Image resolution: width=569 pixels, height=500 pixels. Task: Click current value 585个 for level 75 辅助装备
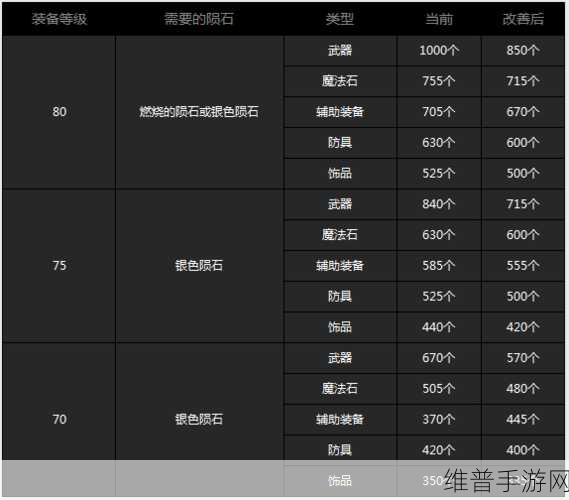[x=439, y=265]
